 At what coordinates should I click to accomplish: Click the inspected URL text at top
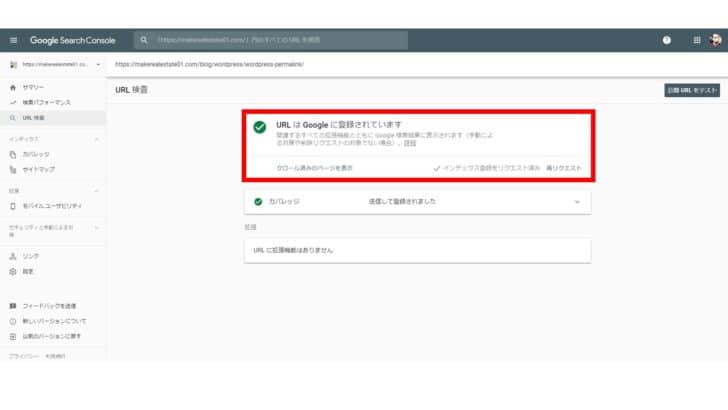click(x=209, y=65)
